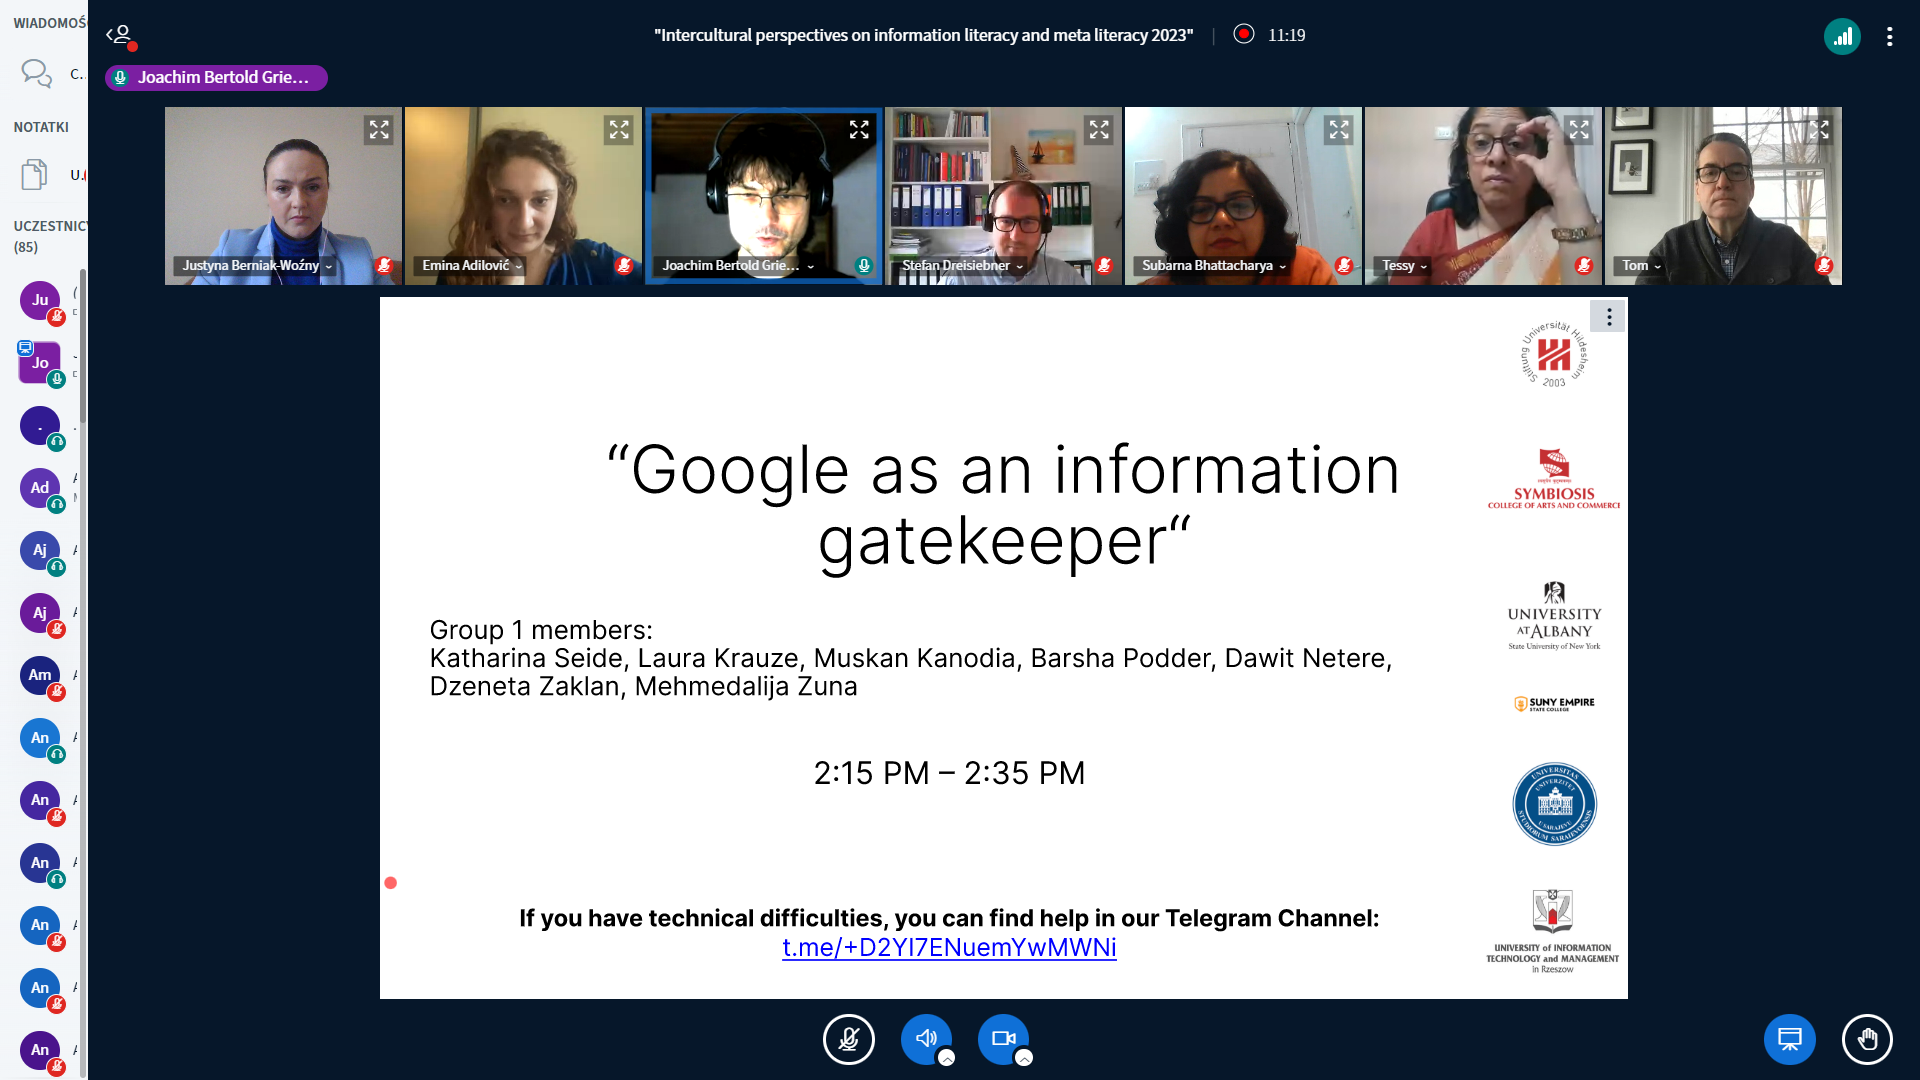Viewport: 1920px width, 1080px height.
Task: Click Emina Adilović's muted mic icon
Action: [x=624, y=266]
